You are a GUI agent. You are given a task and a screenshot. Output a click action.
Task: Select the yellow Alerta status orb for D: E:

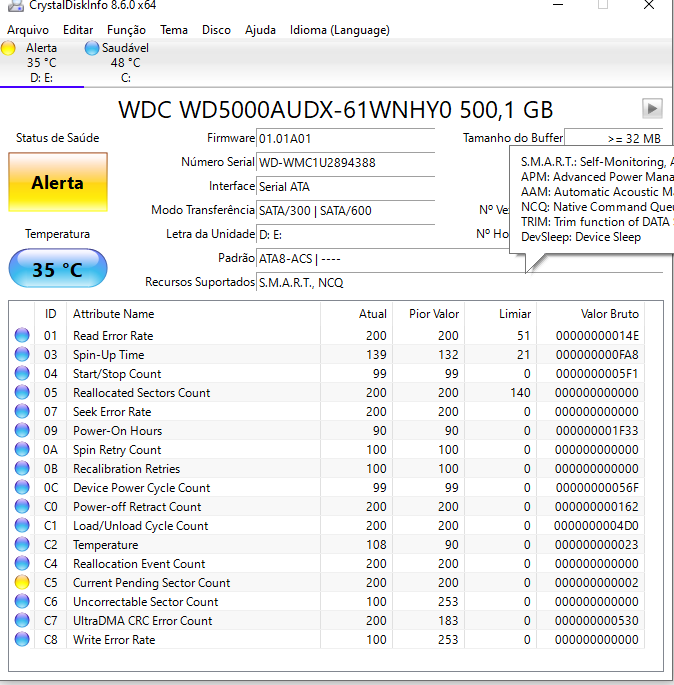coord(8,48)
